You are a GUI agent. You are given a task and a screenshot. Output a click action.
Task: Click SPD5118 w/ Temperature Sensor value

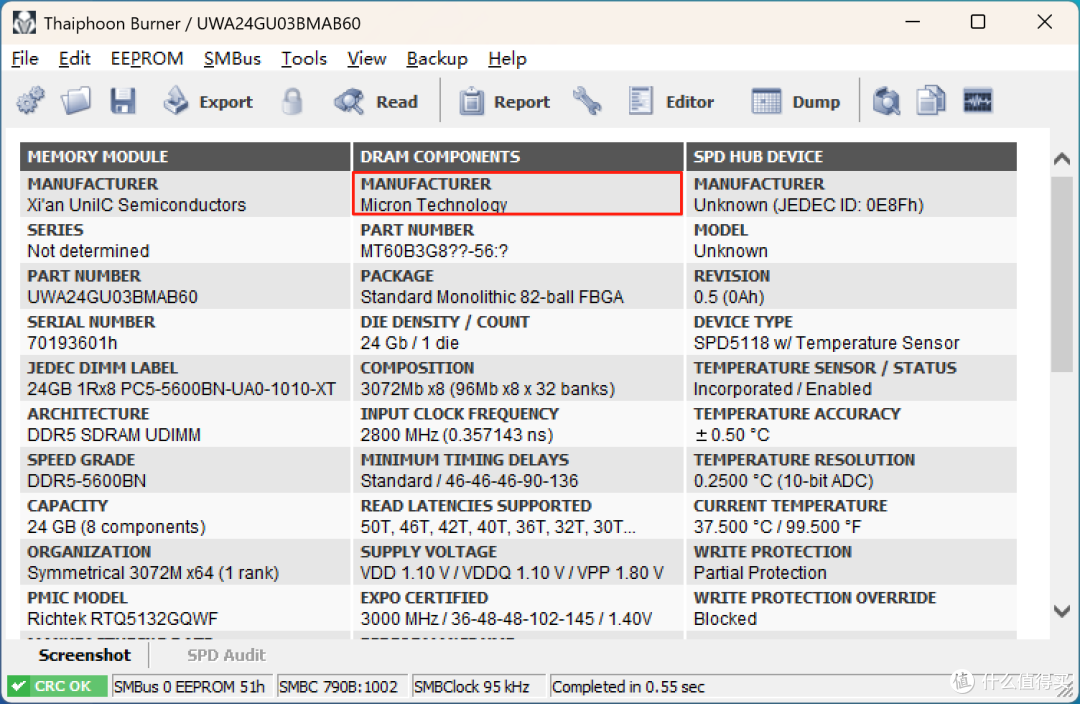click(x=827, y=343)
